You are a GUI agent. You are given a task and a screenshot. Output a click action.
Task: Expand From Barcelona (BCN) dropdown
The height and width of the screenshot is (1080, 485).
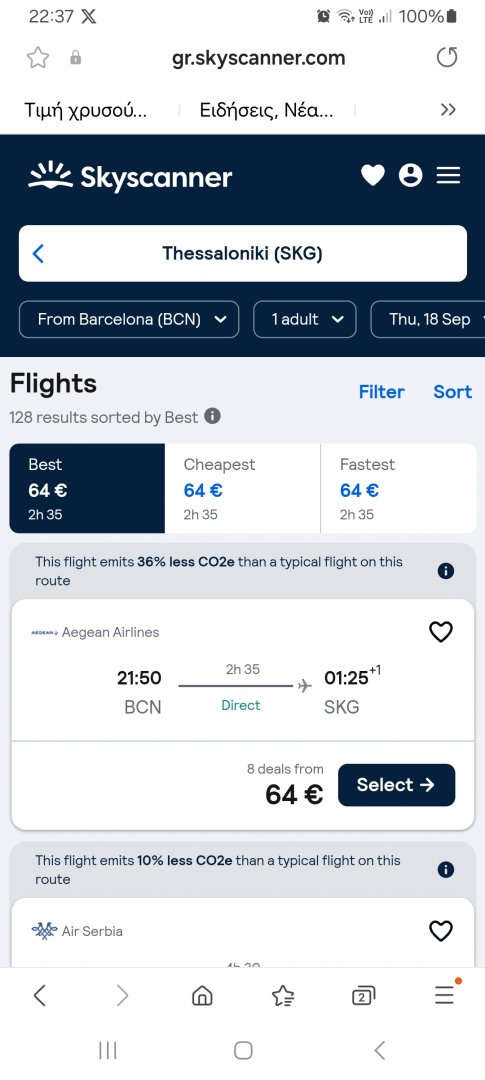coord(129,320)
